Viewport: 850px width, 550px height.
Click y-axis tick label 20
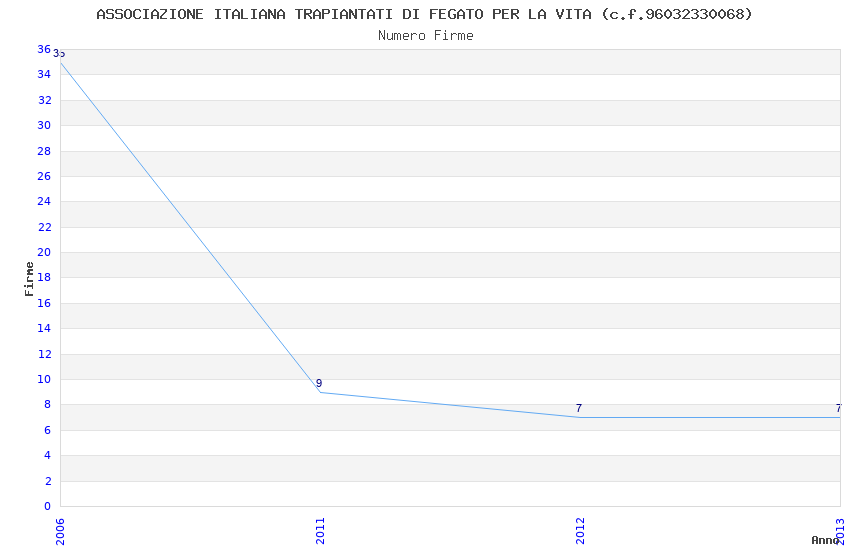click(44, 252)
